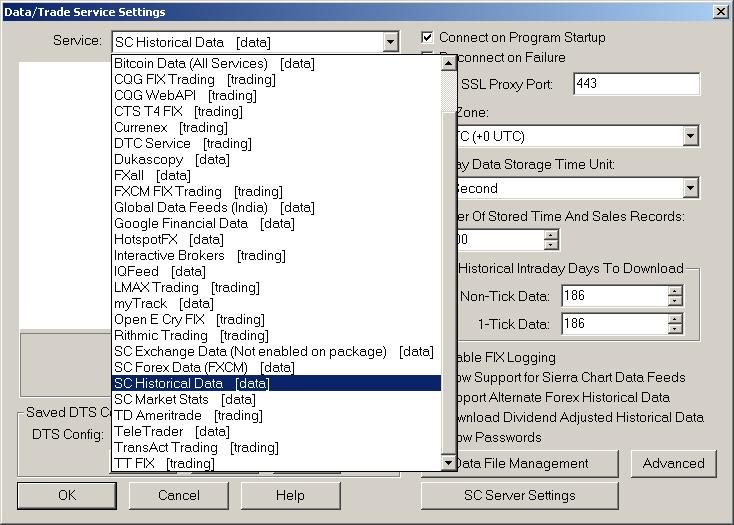Select highlighted SC Historical Data entry
The width and height of the screenshot is (734, 525).
tap(277, 383)
